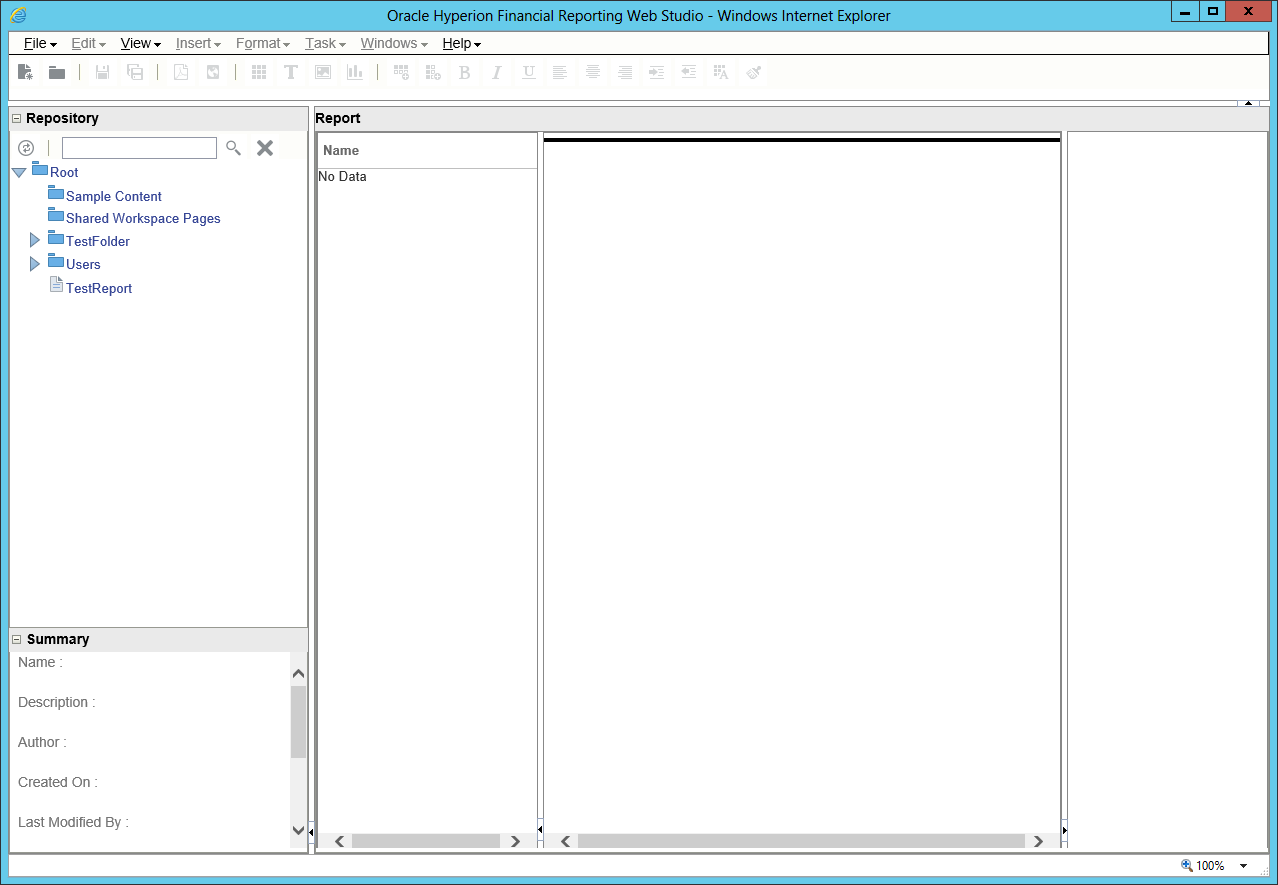Click the Name pane scroll-right arrow
Viewport: 1278px width, 885px height.
click(515, 841)
